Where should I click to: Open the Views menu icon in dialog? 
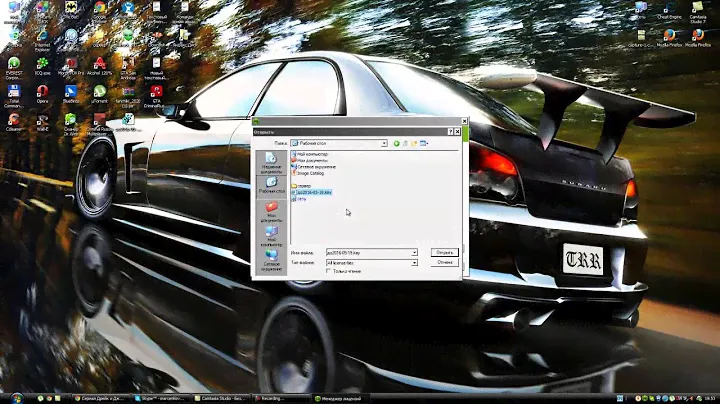coord(425,144)
